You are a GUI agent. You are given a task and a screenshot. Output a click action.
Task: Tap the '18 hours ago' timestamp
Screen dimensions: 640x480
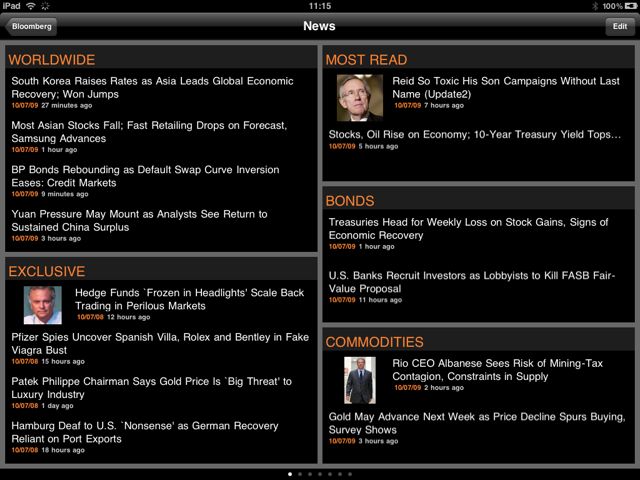(x=63, y=450)
